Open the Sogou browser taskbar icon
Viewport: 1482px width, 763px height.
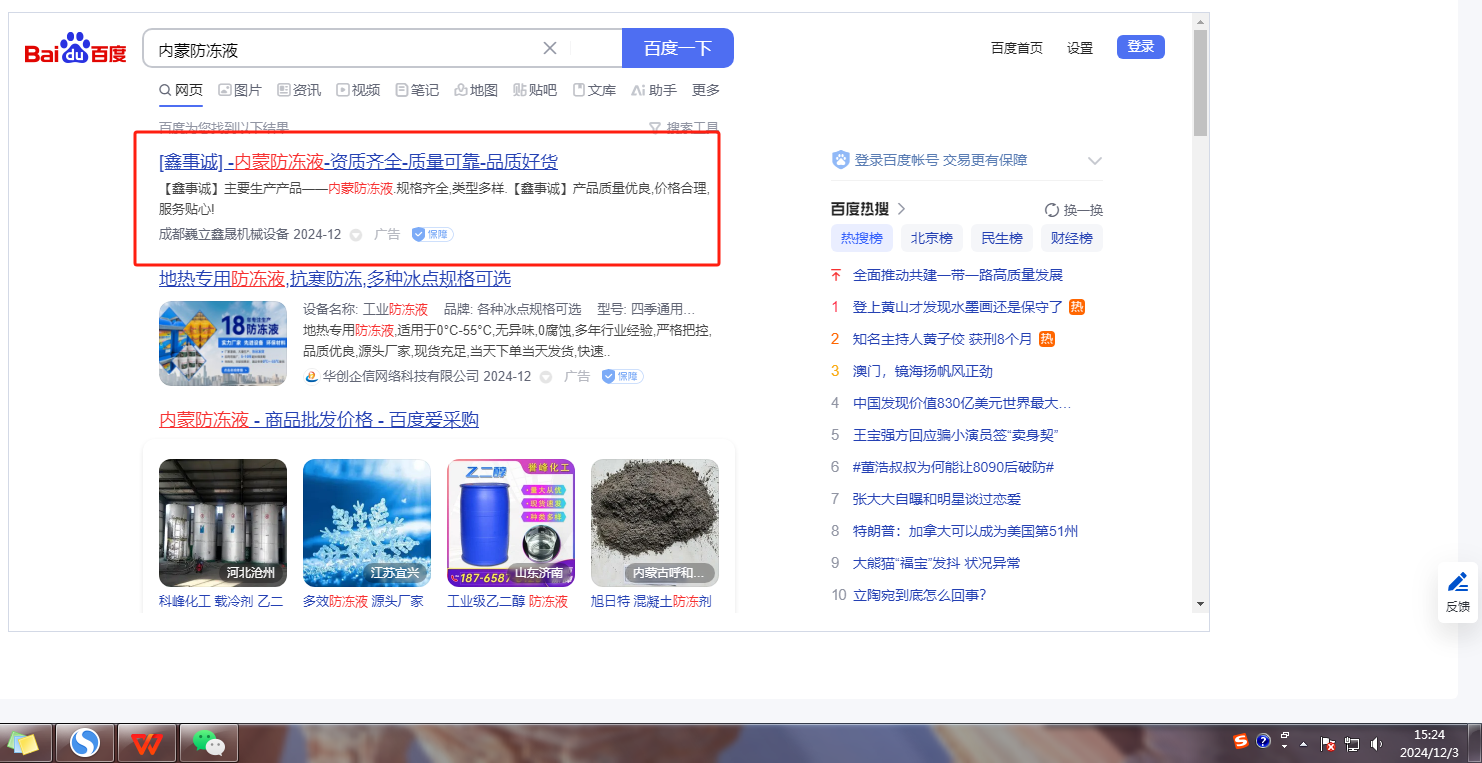point(85,743)
